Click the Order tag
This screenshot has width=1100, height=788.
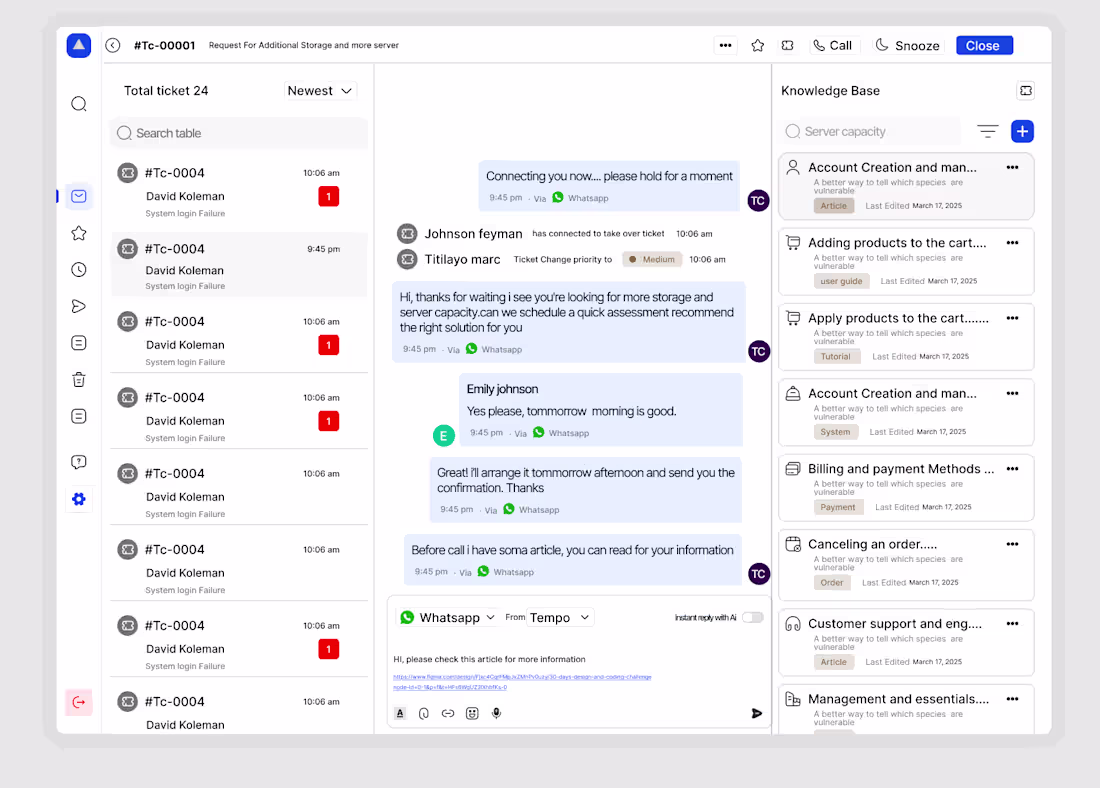tap(832, 582)
